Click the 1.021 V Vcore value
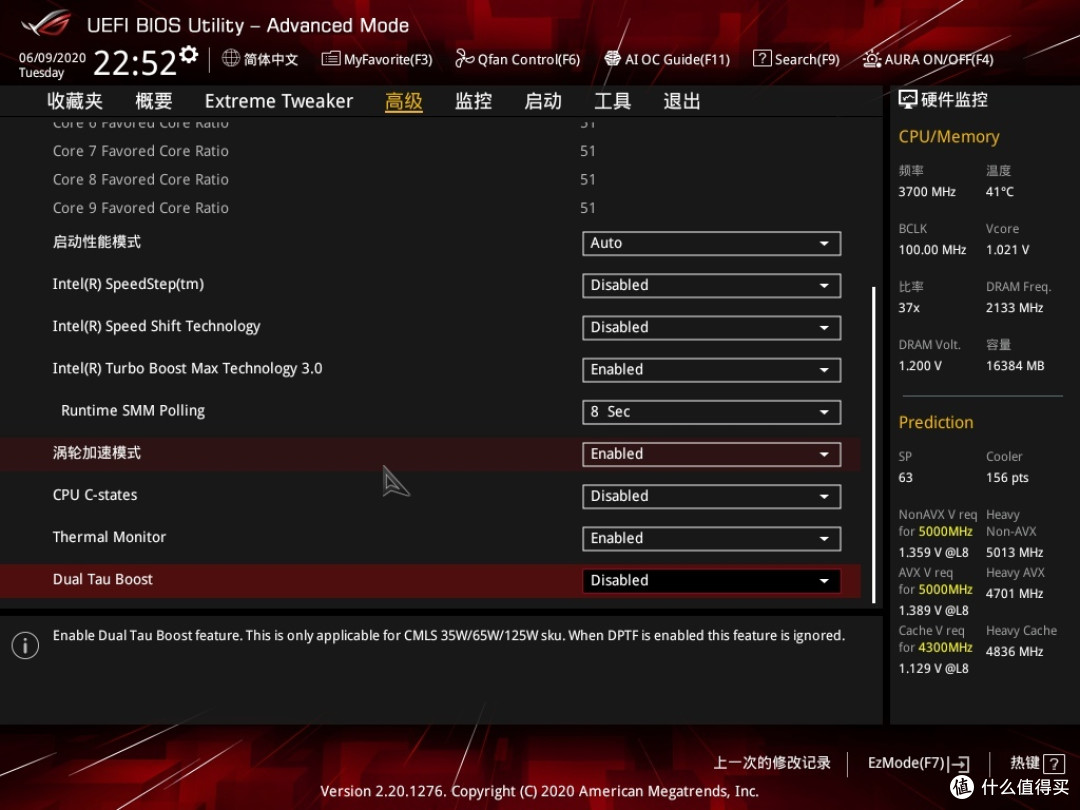The height and width of the screenshot is (810, 1080). click(x=1007, y=249)
